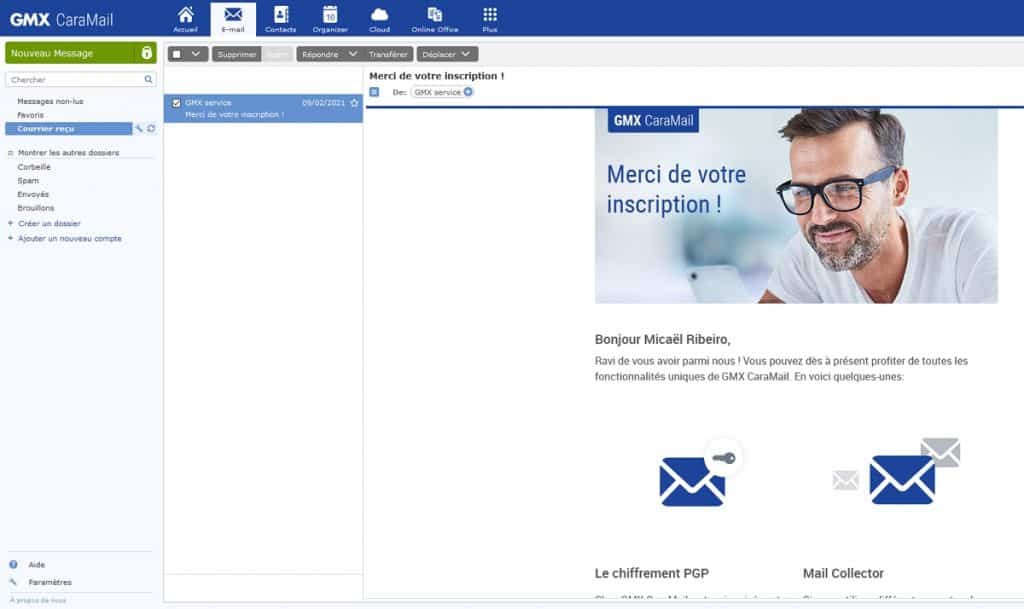
Task: Open the select-all dropdown arrow
Action: (196, 54)
